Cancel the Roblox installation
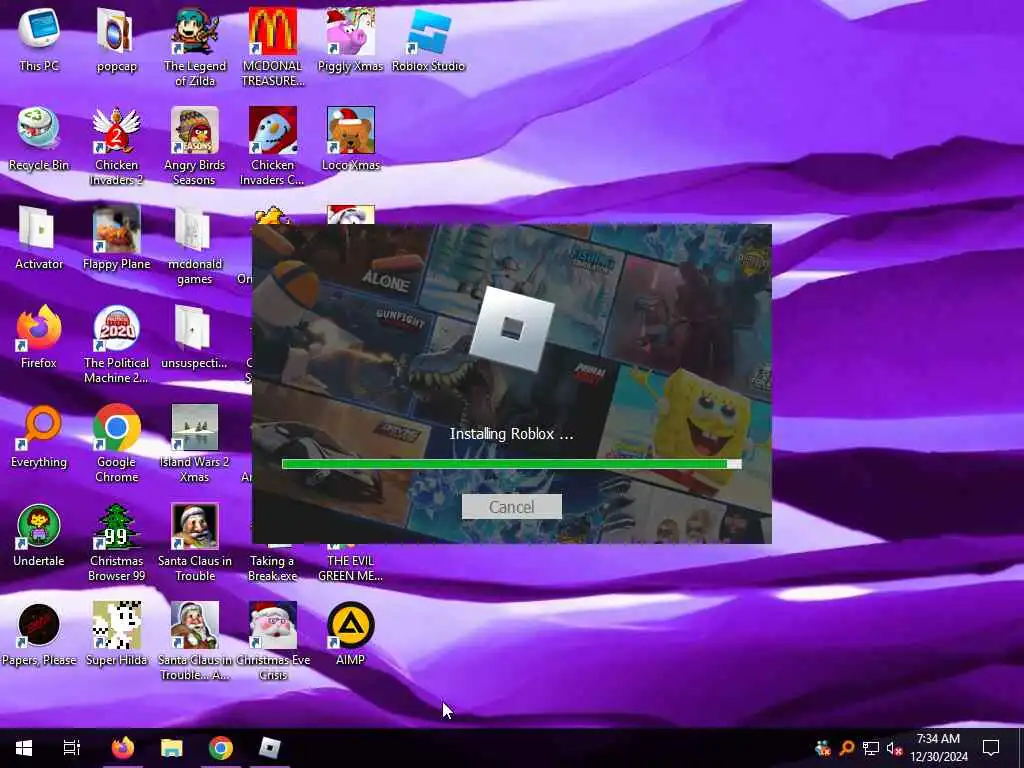The image size is (1024, 768). (x=511, y=507)
